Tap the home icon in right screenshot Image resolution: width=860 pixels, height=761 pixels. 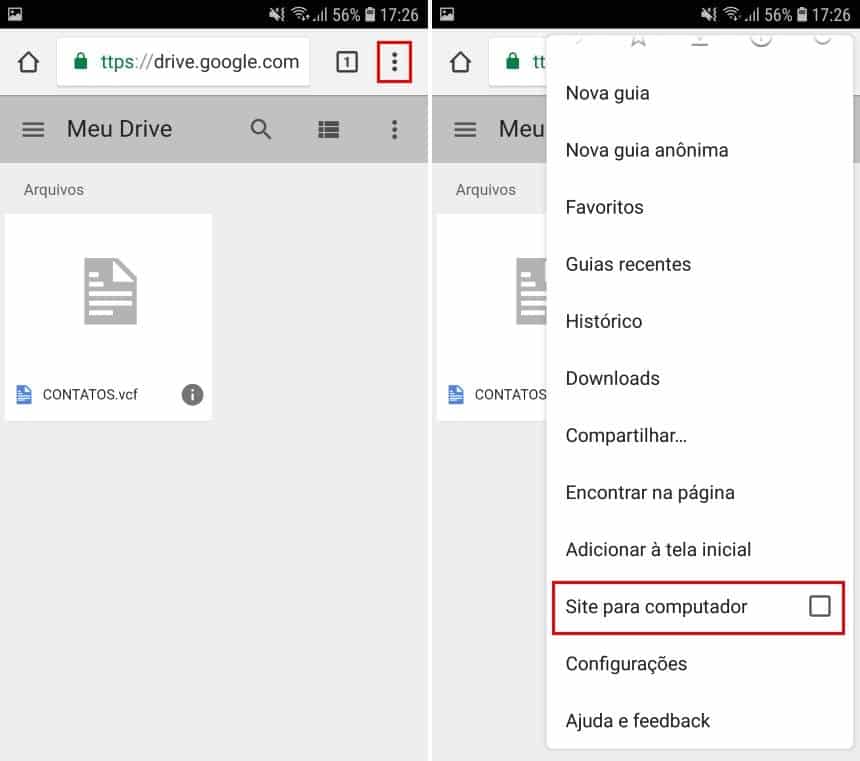click(460, 62)
